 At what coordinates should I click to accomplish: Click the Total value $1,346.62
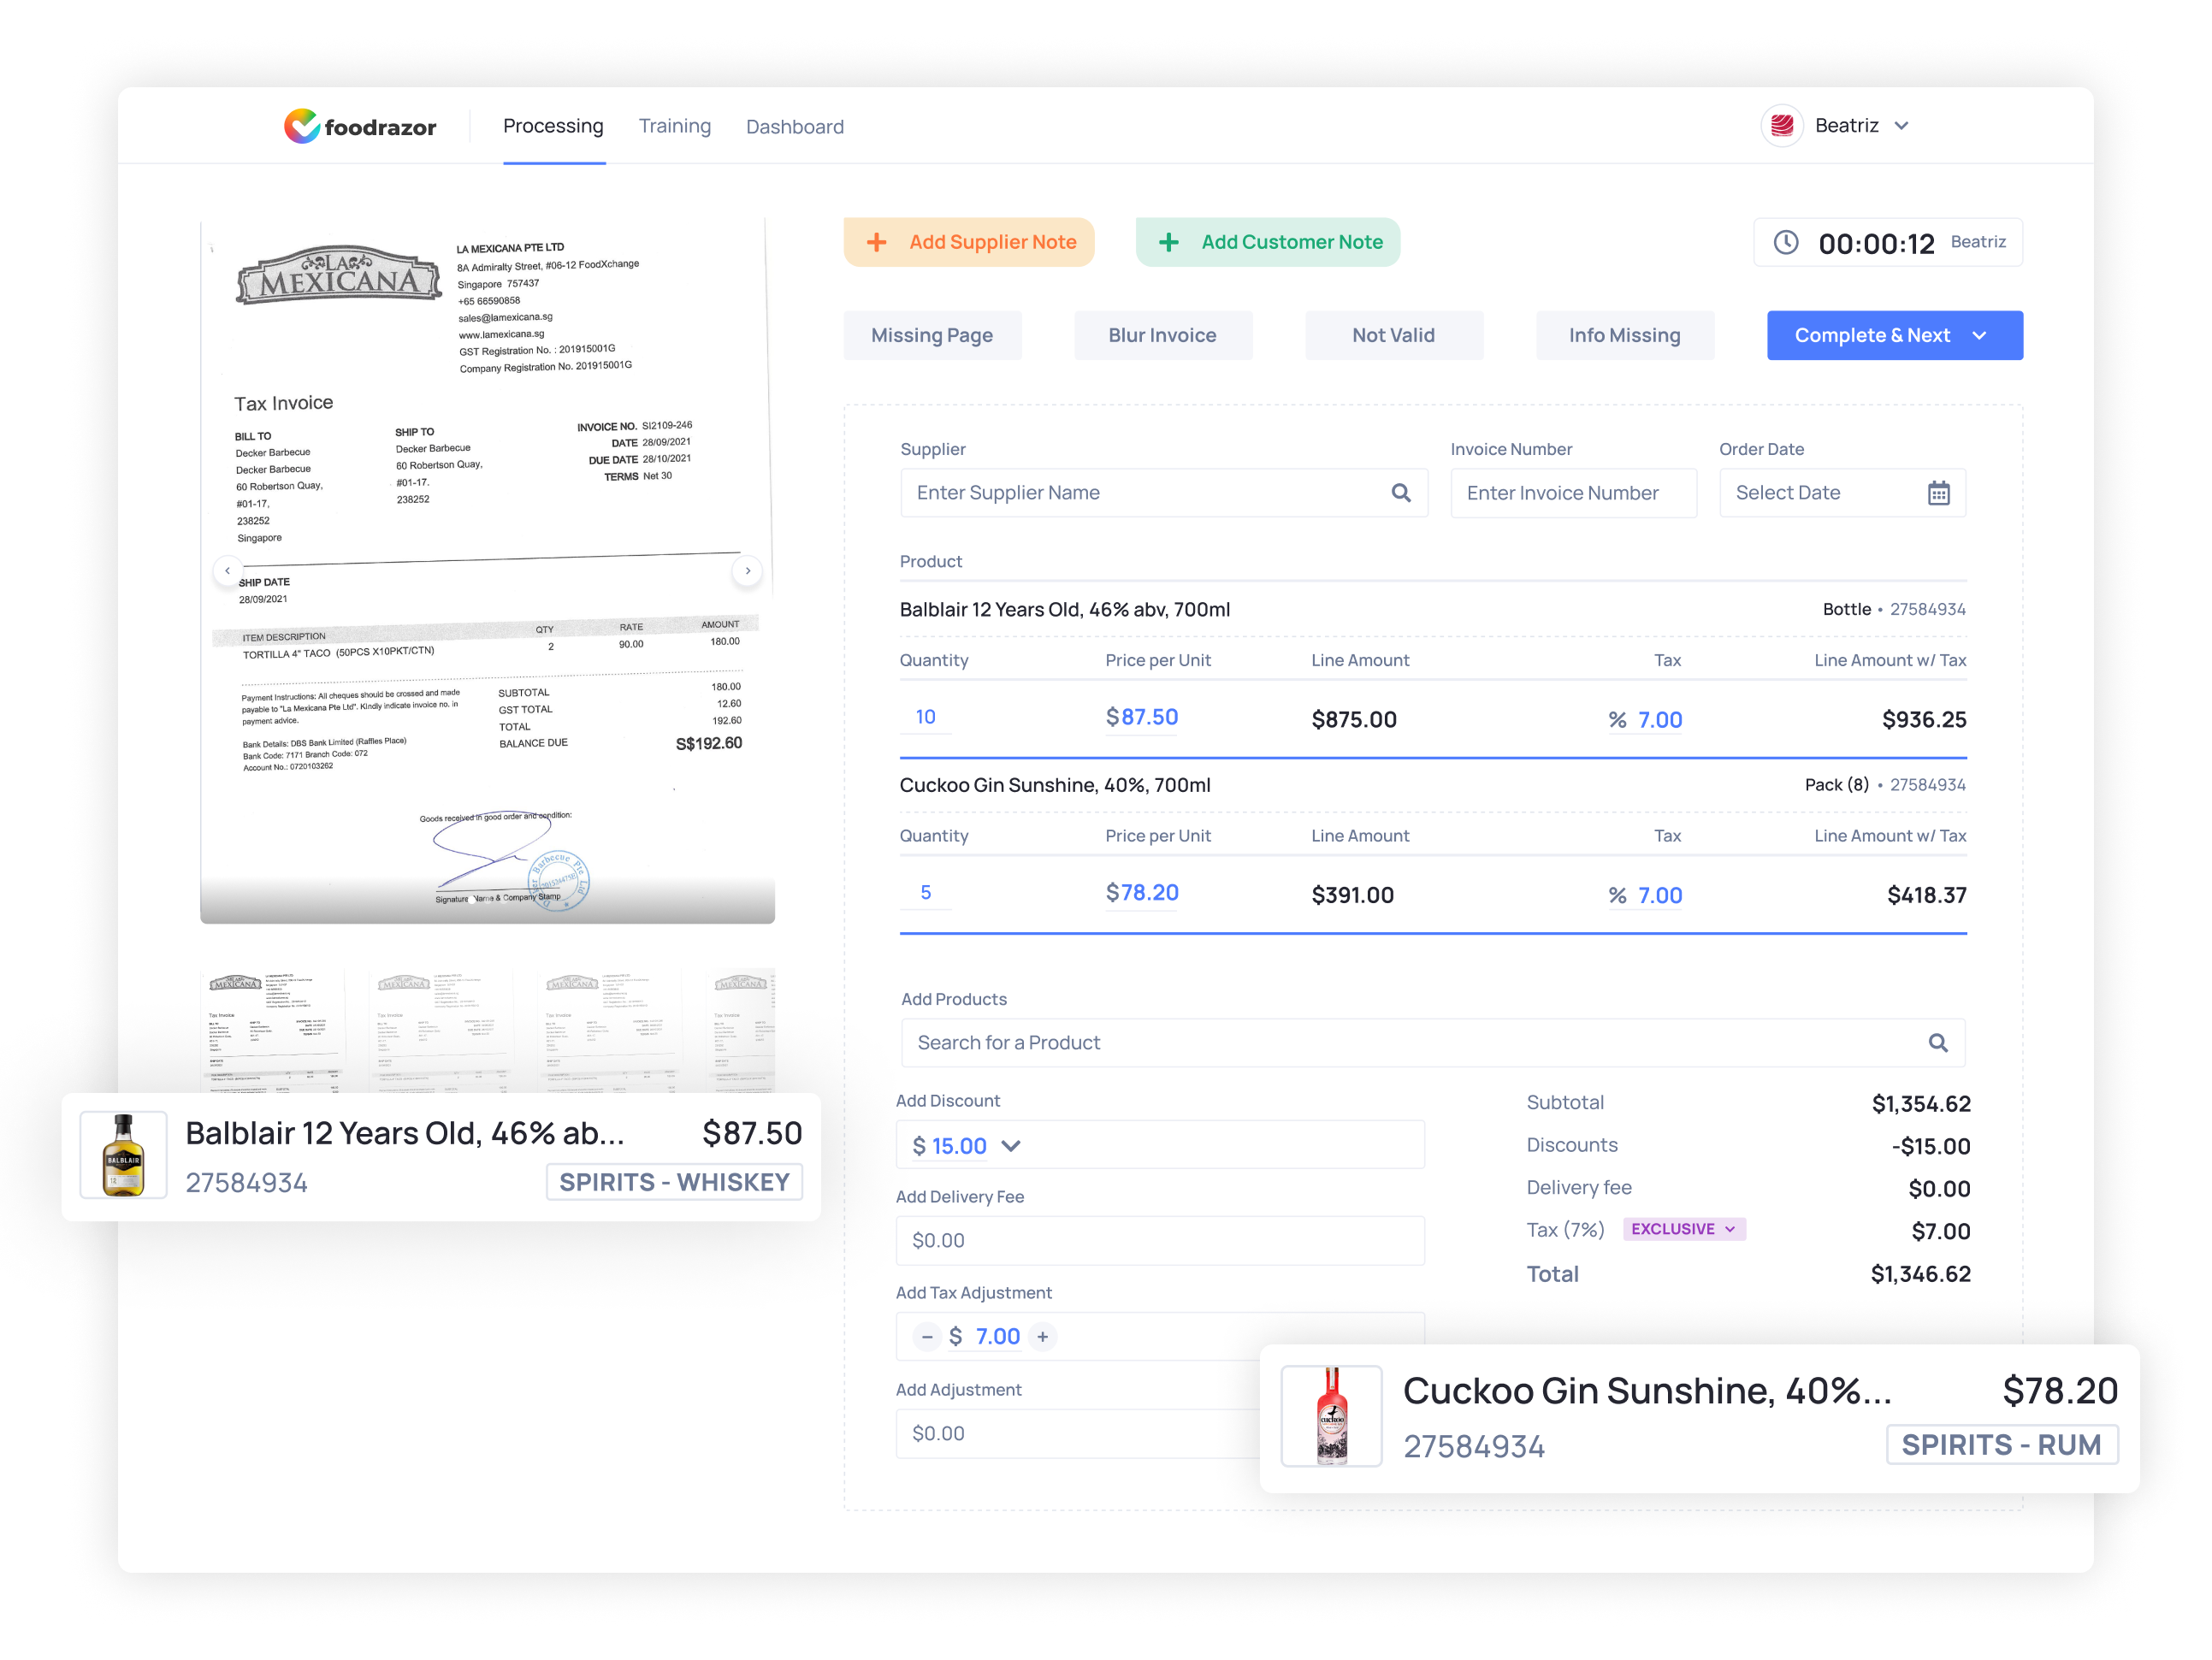click(x=1921, y=1274)
